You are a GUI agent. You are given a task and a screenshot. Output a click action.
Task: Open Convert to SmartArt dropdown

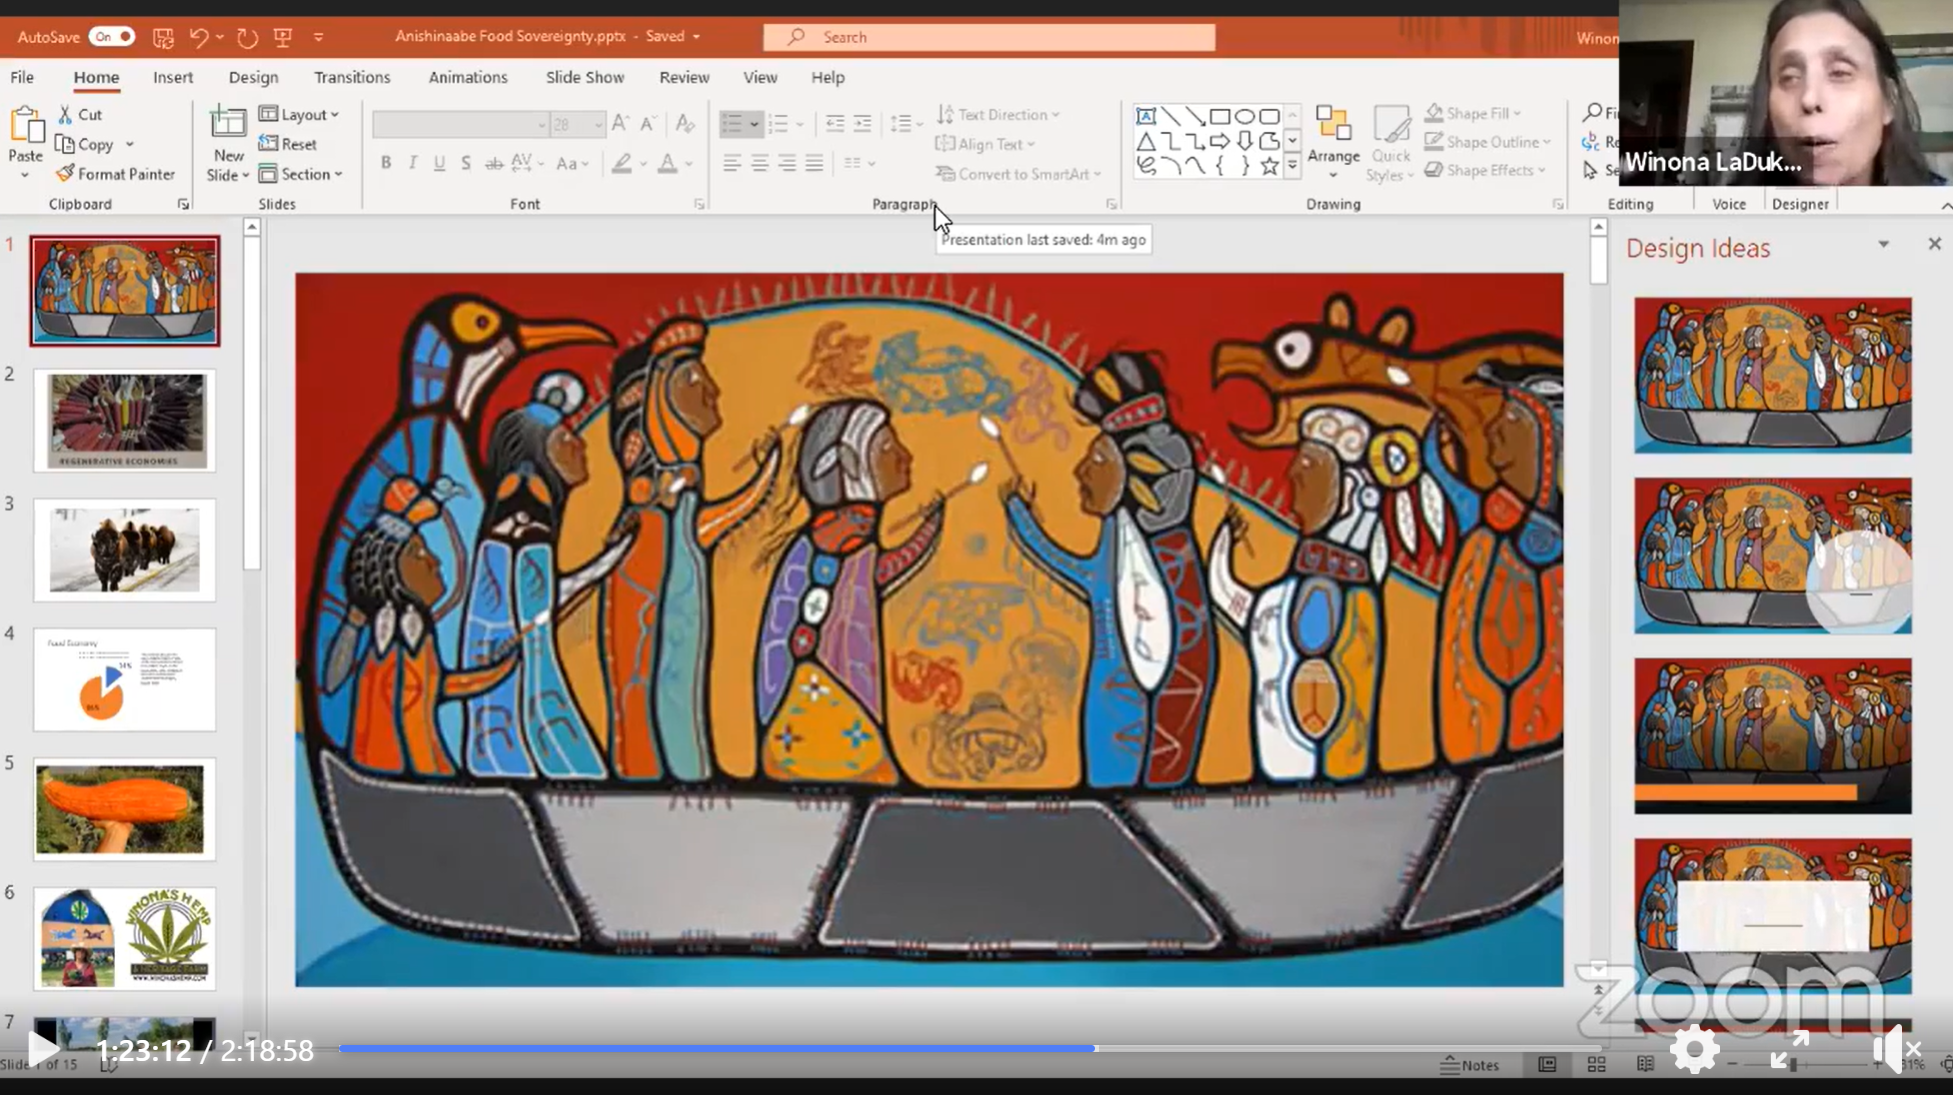[1018, 174]
